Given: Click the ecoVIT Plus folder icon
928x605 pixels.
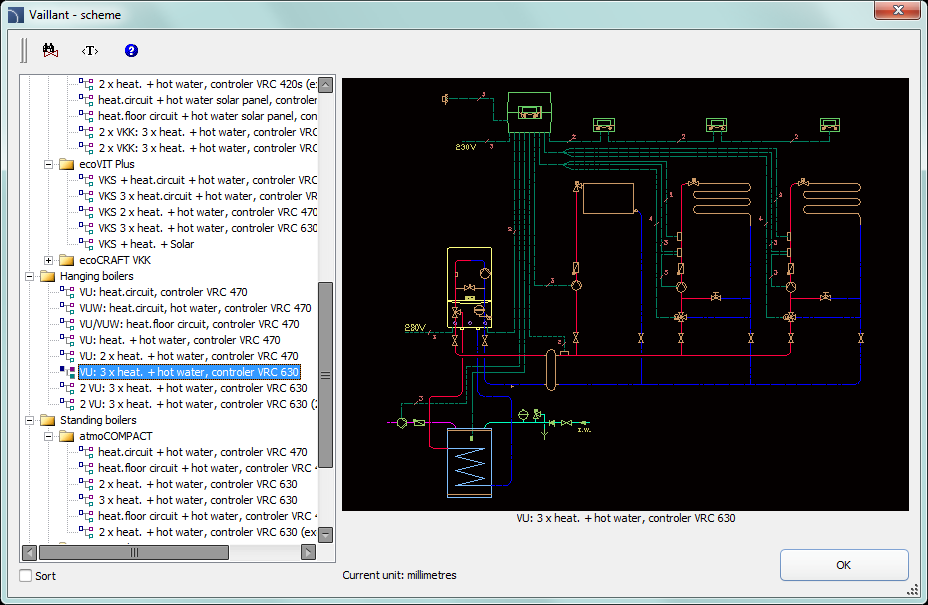Looking at the screenshot, I should 67,164.
